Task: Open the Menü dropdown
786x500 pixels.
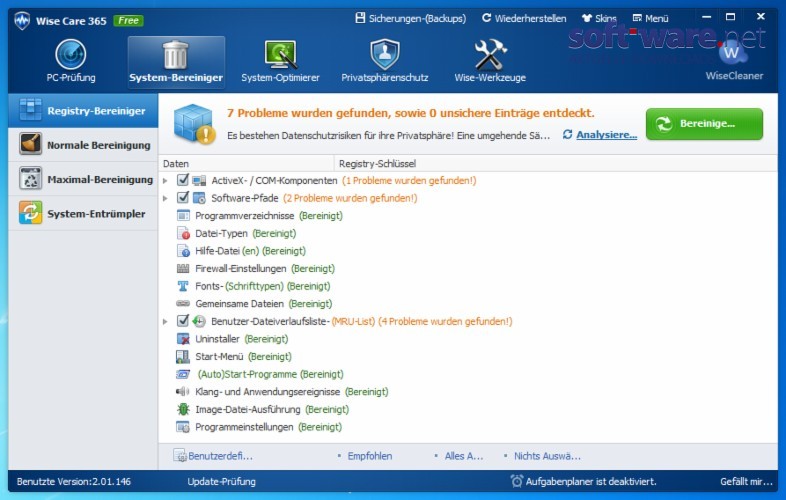Action: coord(650,19)
